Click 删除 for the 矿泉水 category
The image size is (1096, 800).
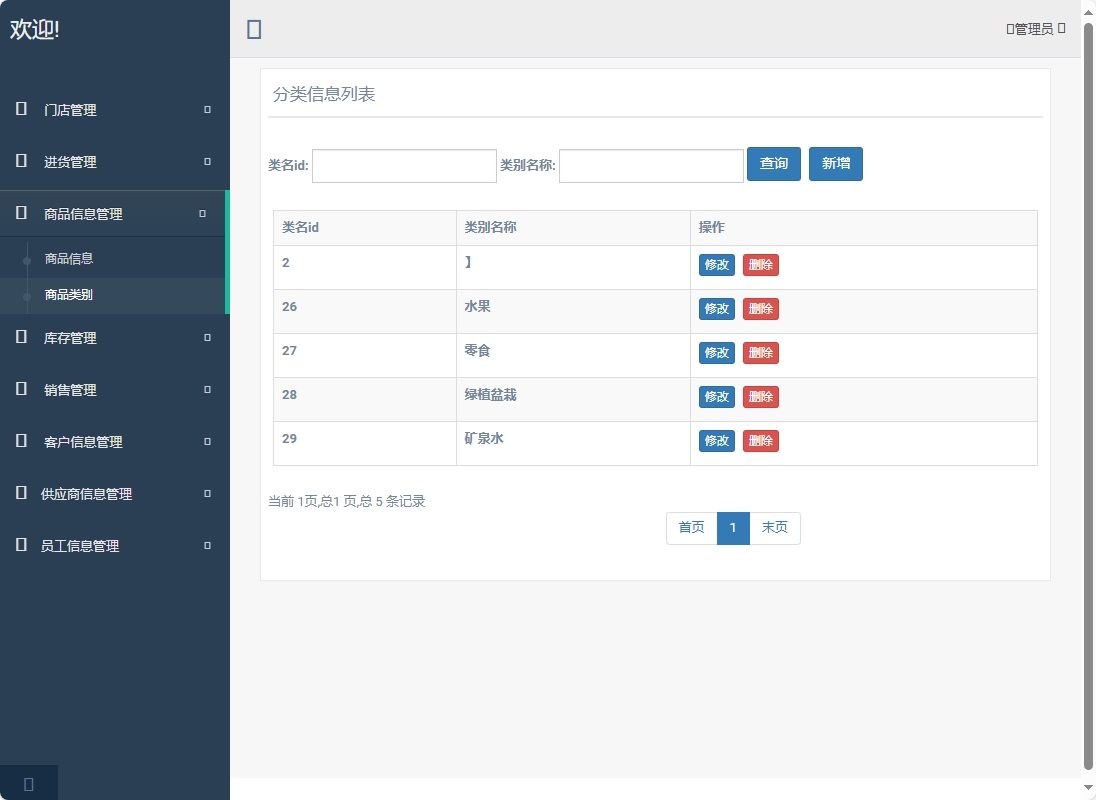[x=761, y=440]
